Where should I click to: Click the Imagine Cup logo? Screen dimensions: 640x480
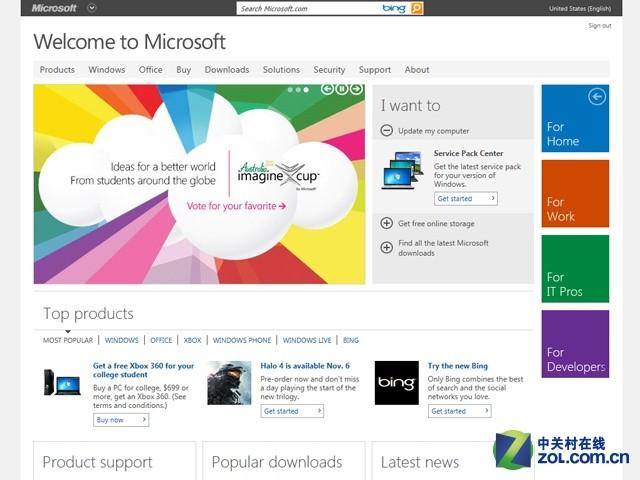point(278,176)
